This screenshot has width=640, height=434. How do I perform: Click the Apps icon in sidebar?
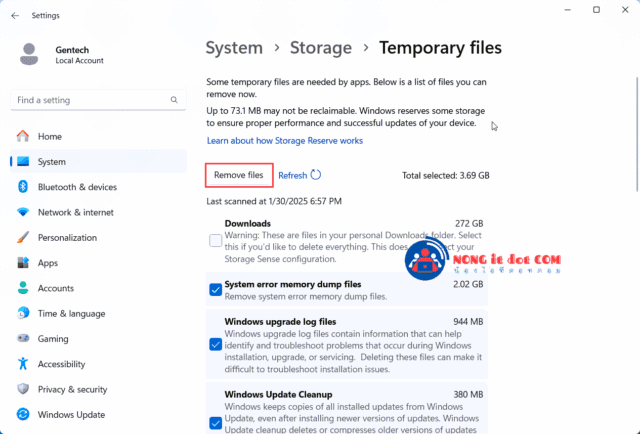(x=23, y=263)
